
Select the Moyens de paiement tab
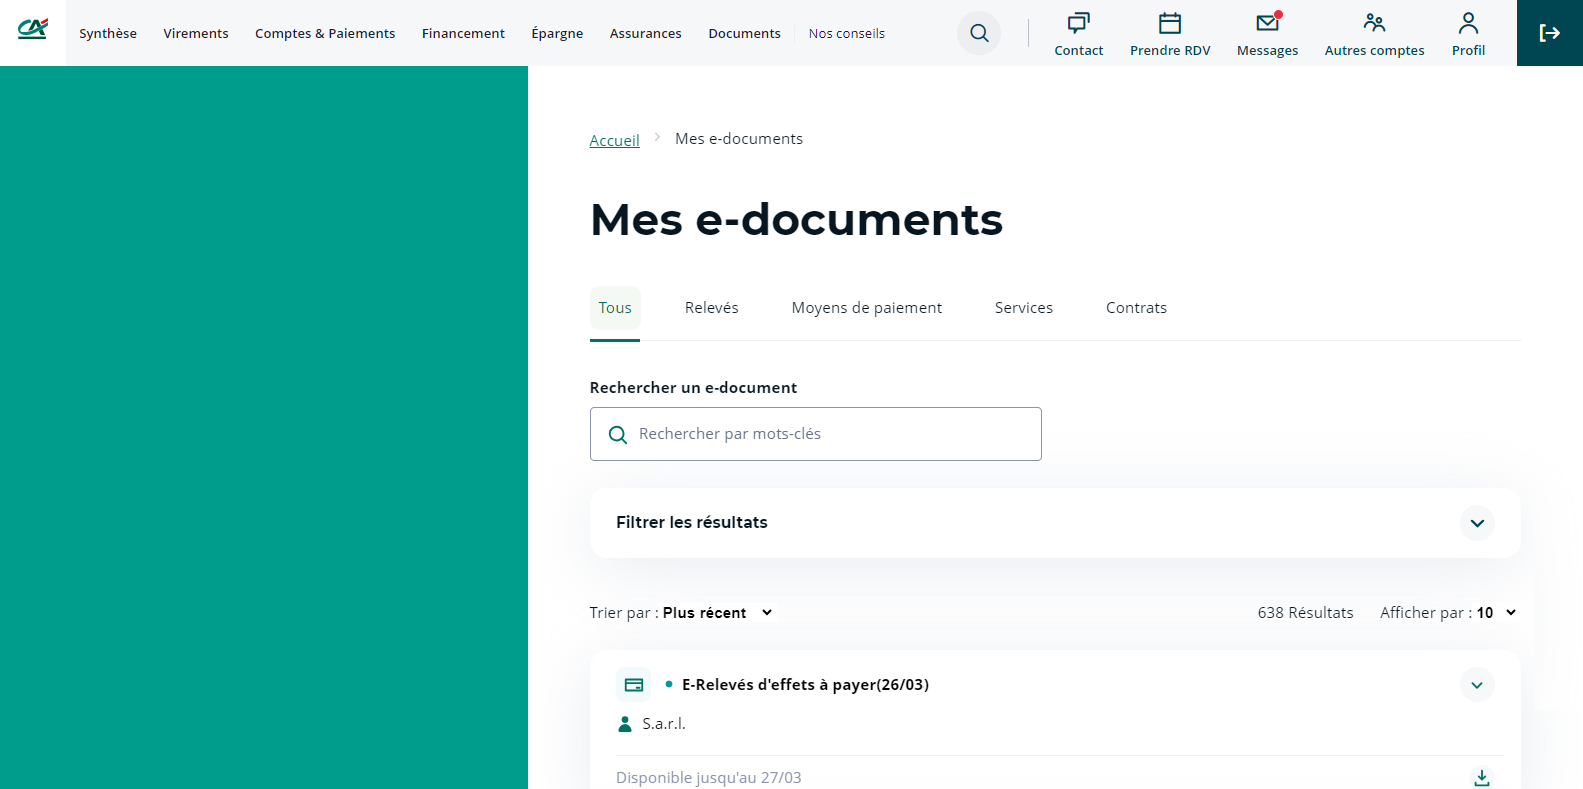866,308
